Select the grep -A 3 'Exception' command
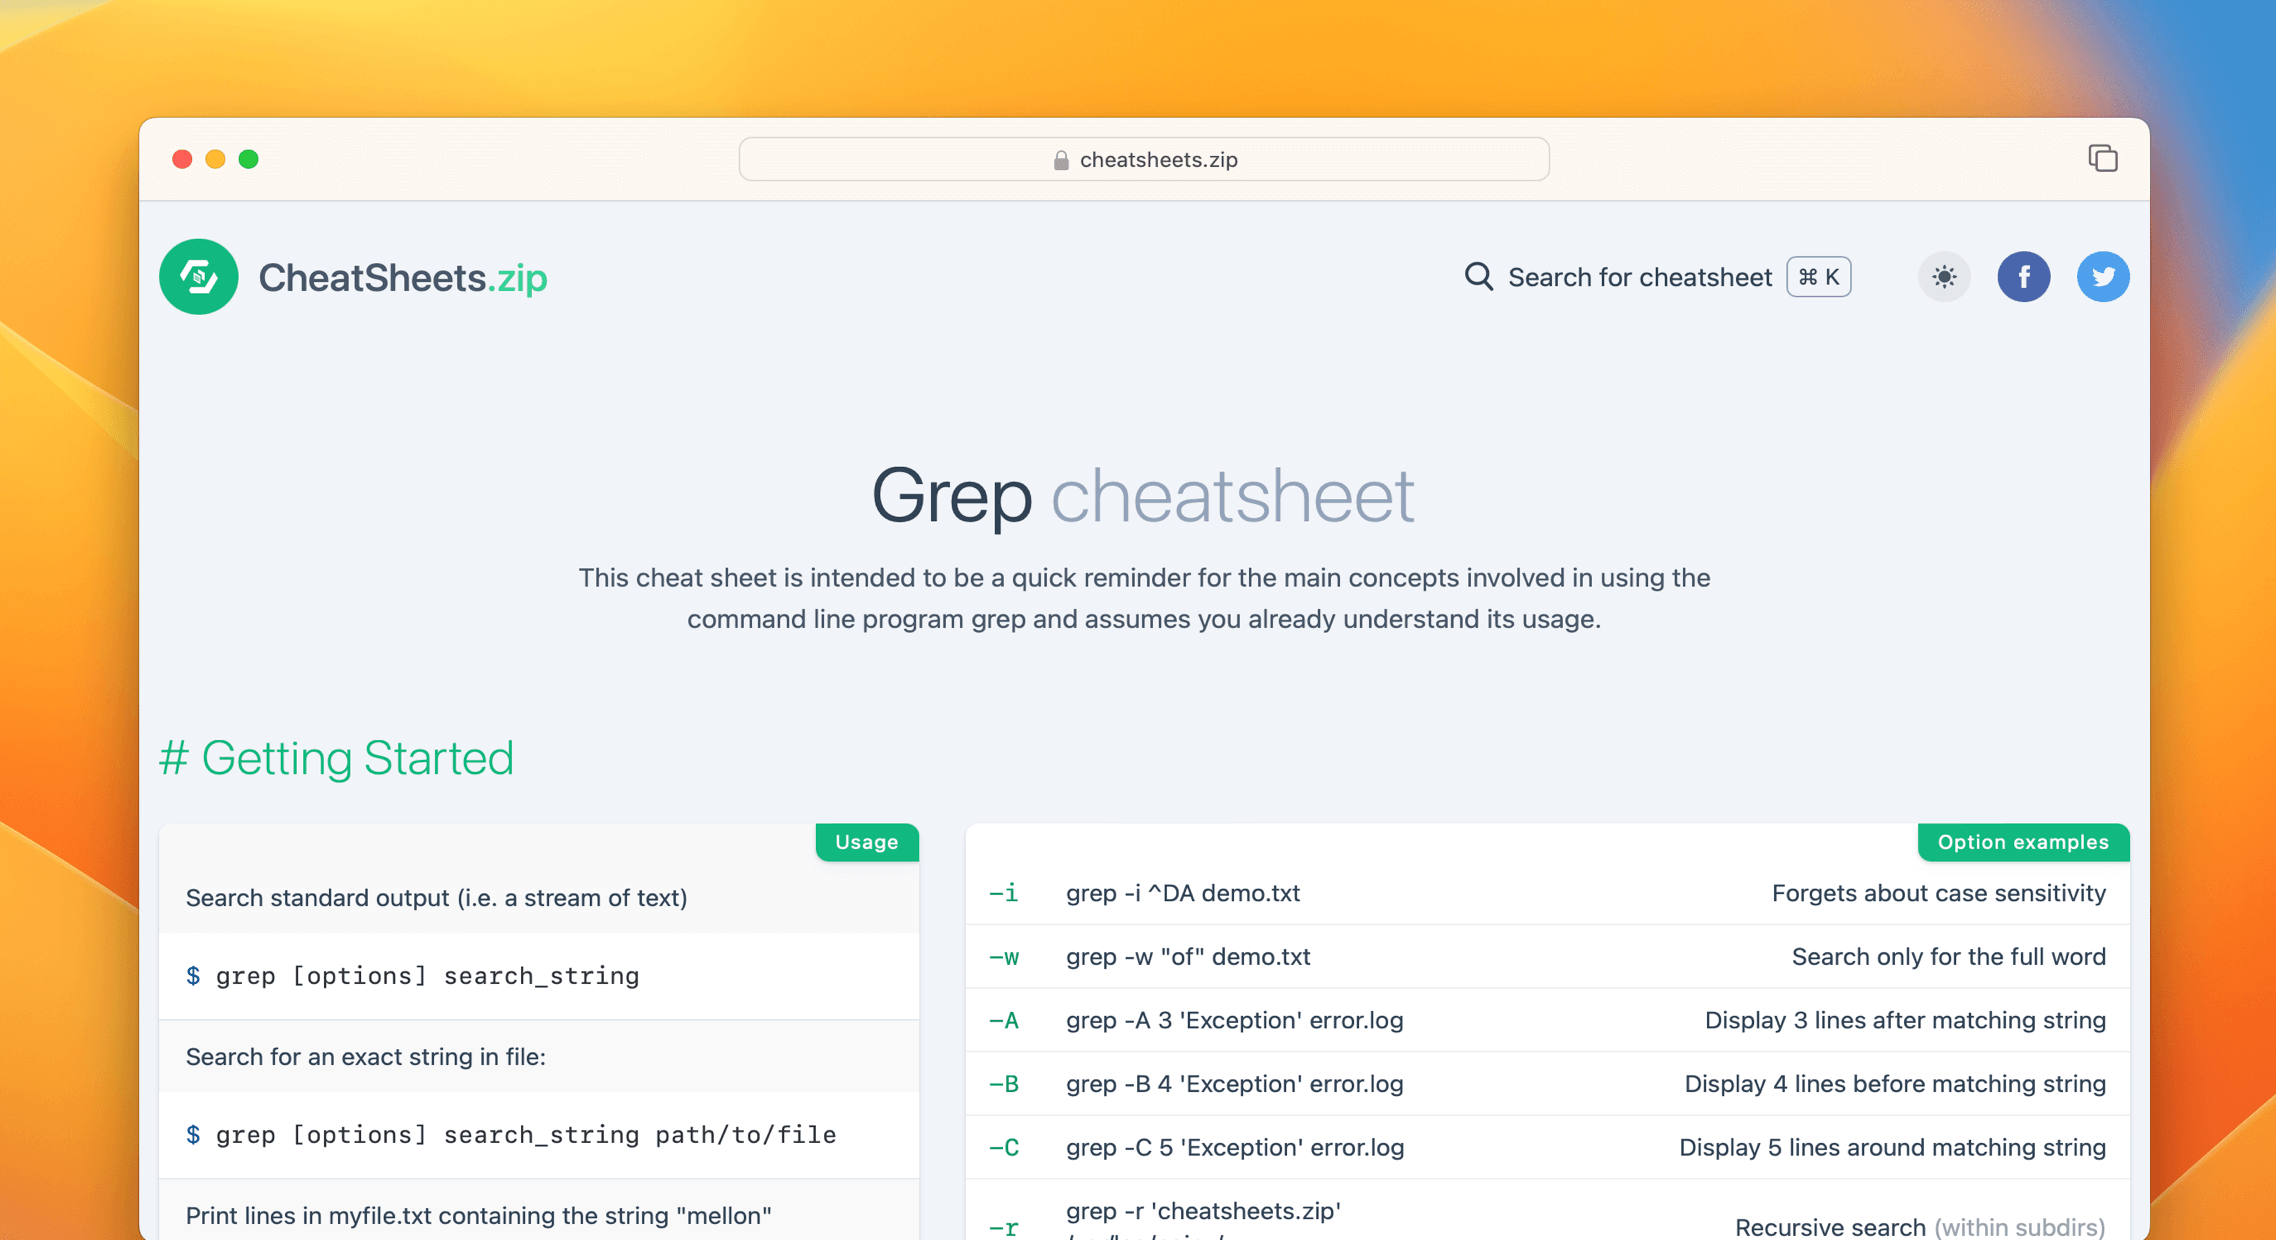The width and height of the screenshot is (2276, 1240). (1234, 1020)
